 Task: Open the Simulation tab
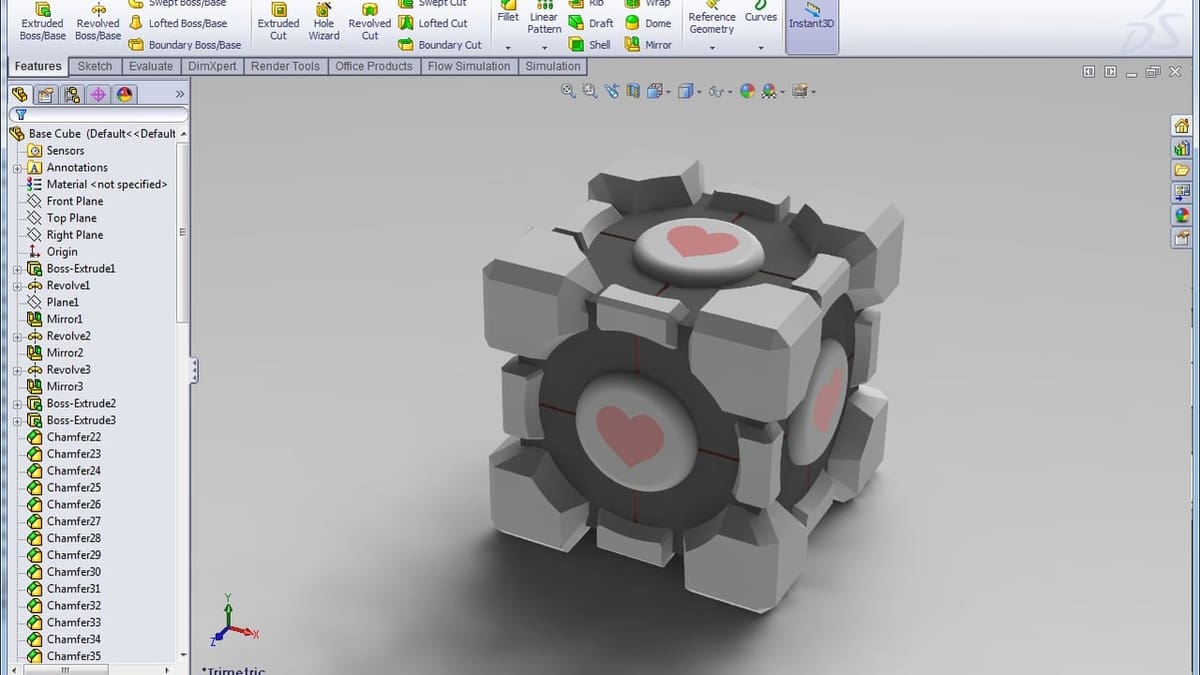tap(553, 66)
